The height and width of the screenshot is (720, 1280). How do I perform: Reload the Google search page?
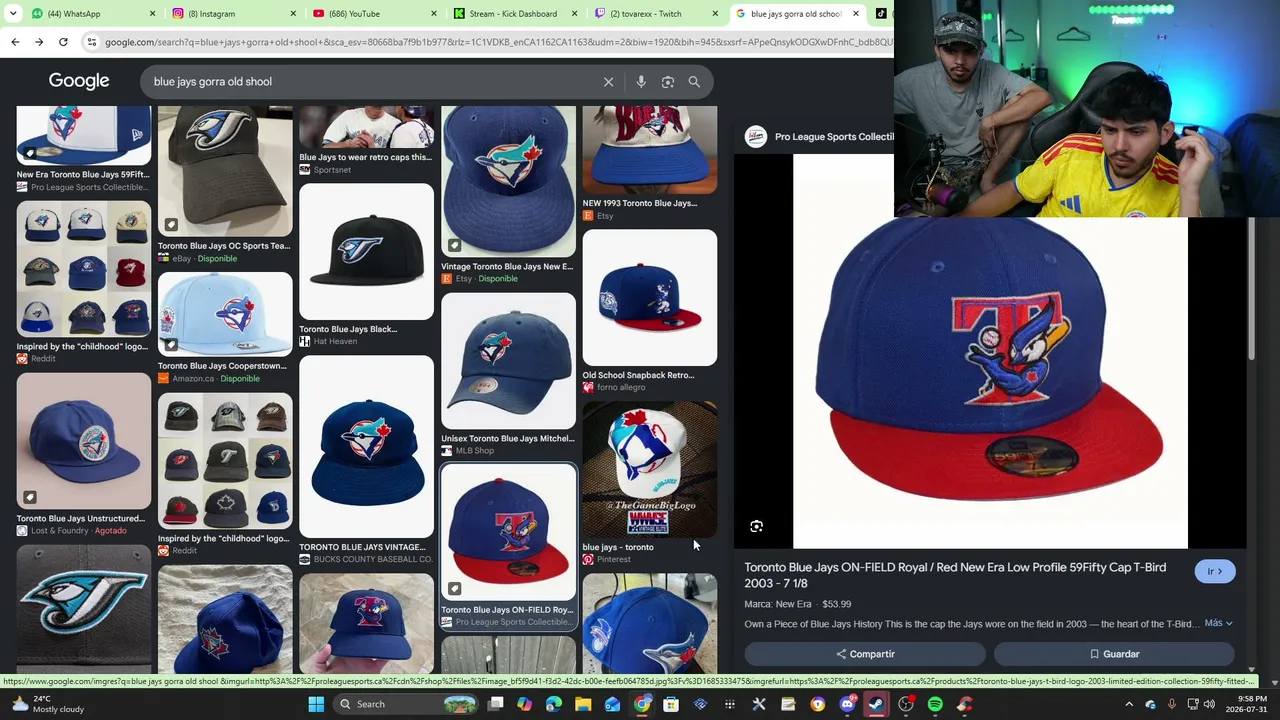click(63, 42)
